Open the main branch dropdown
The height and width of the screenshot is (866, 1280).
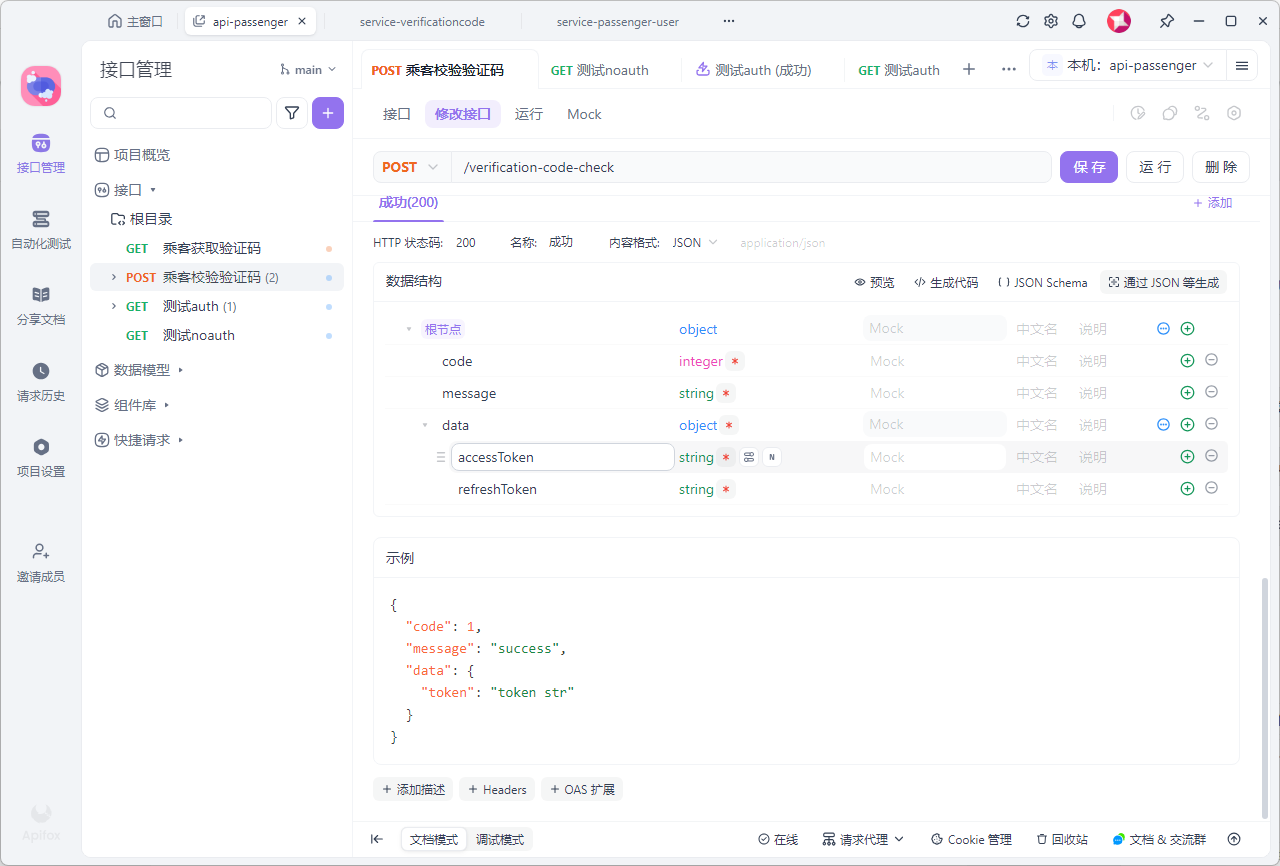pyautogui.click(x=308, y=69)
